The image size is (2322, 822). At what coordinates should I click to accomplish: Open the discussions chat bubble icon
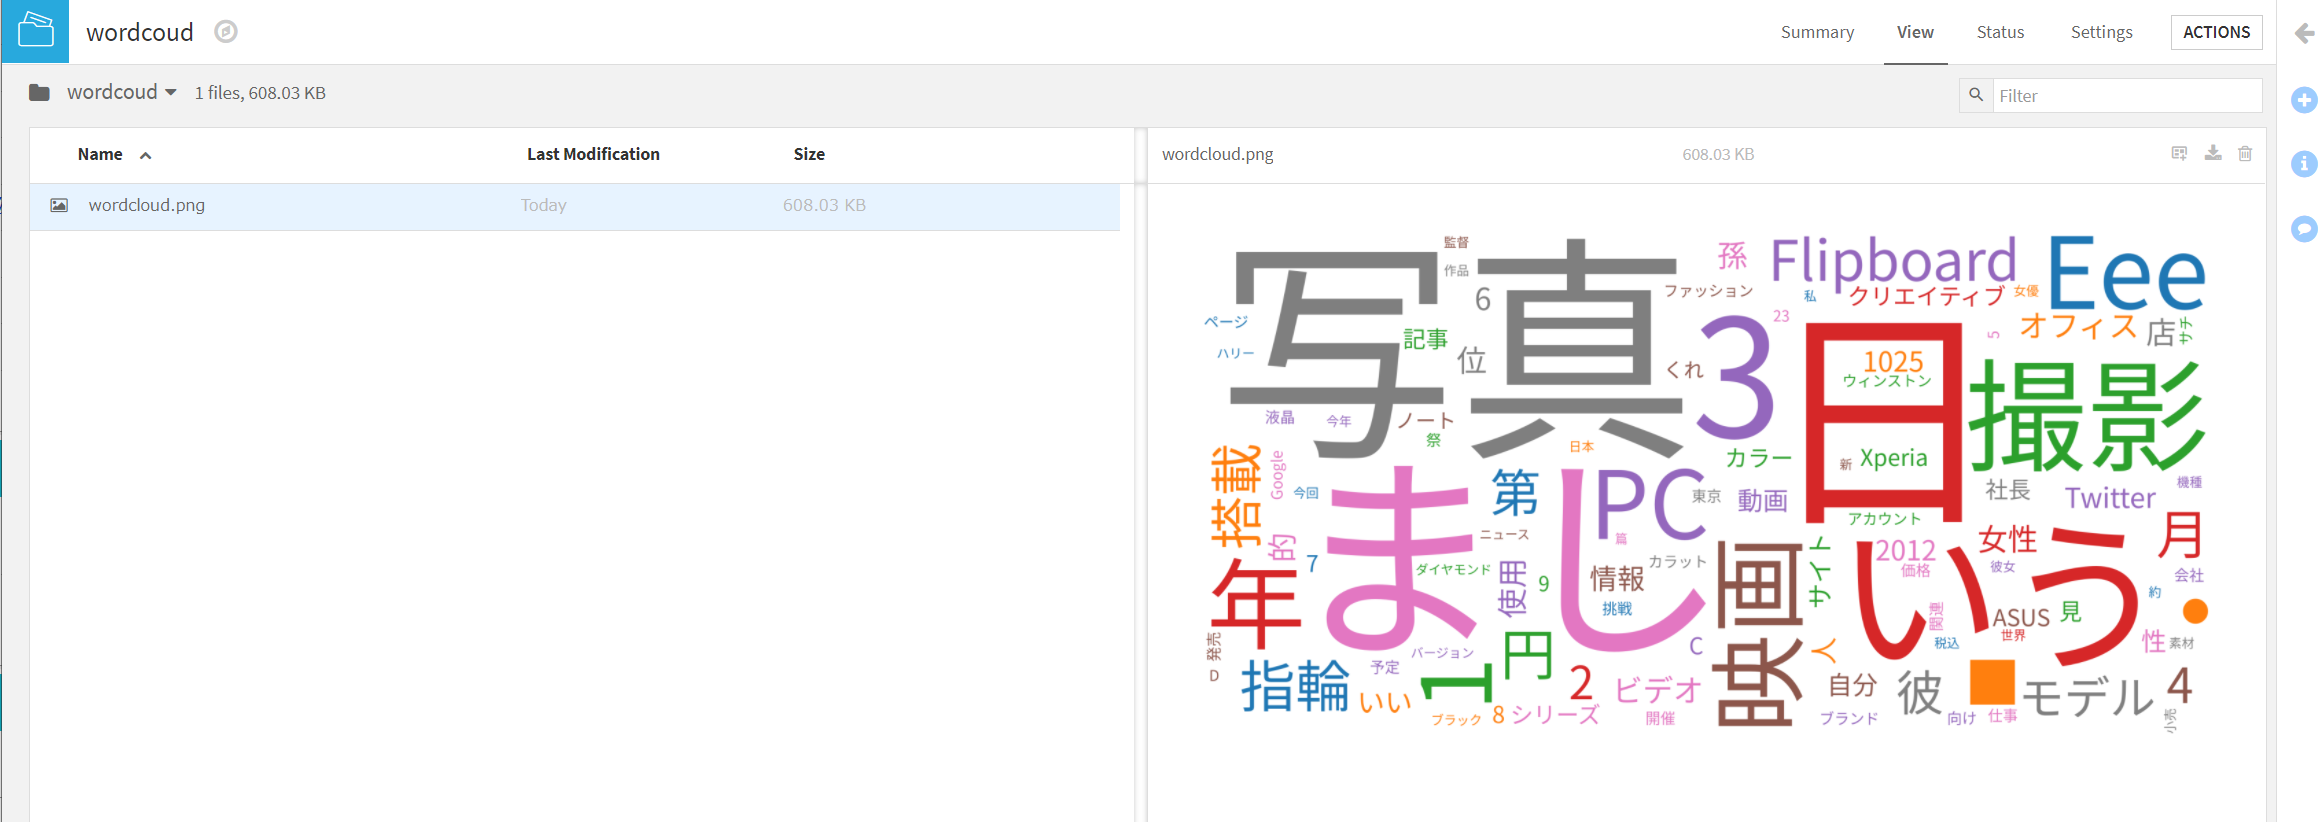tap(2304, 229)
